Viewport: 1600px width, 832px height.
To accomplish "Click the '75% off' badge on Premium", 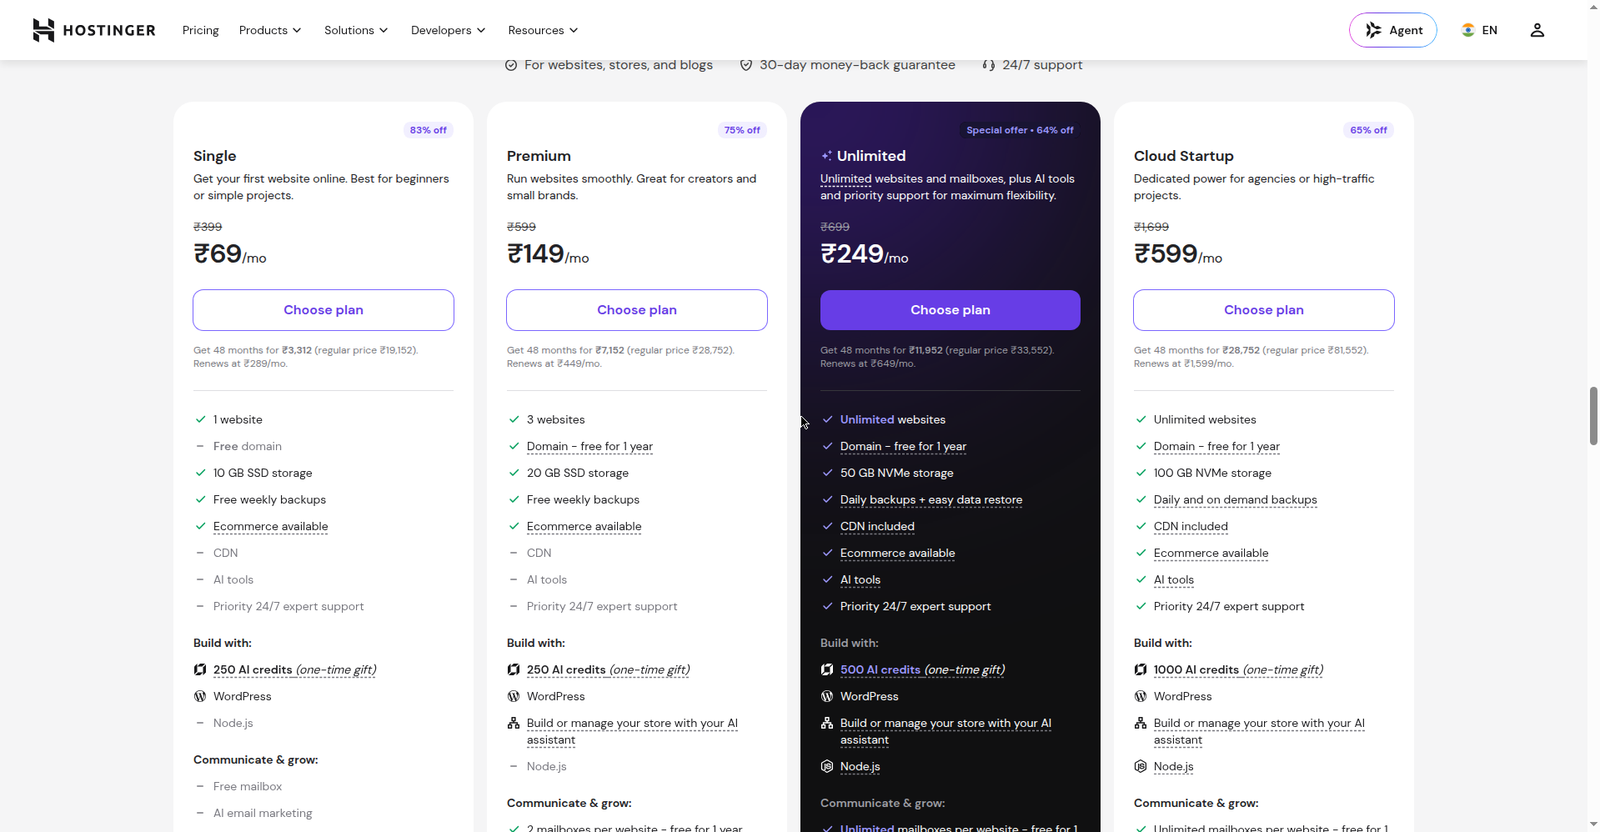I will (x=742, y=130).
